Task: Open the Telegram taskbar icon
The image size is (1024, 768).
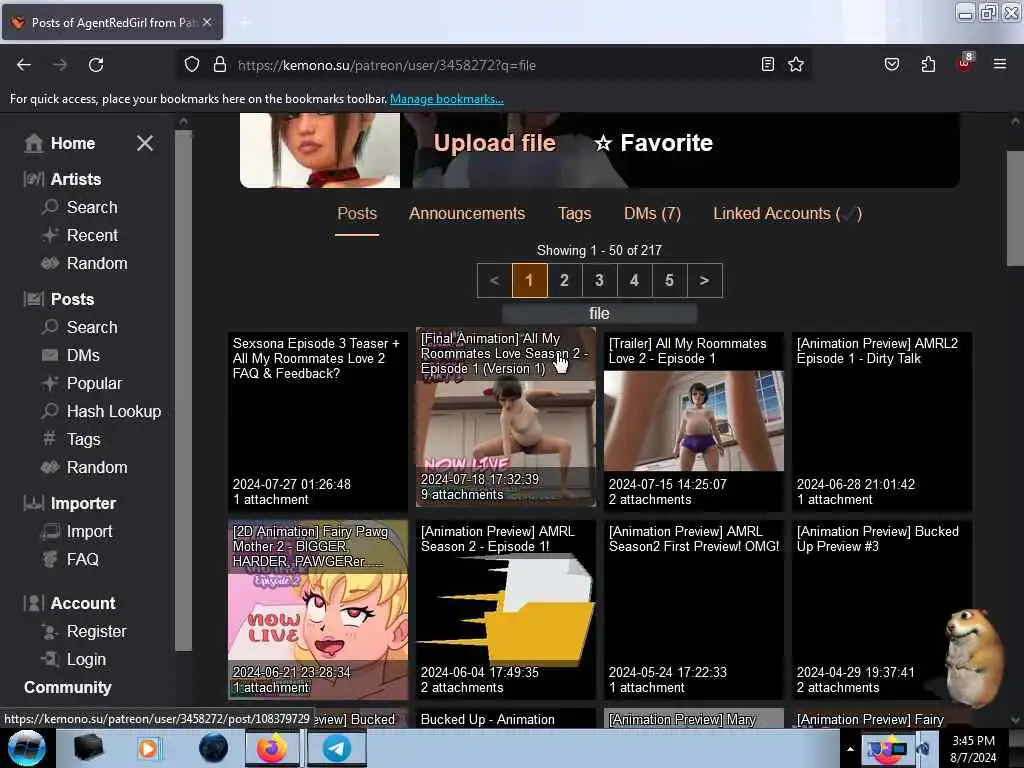Action: tap(337, 748)
